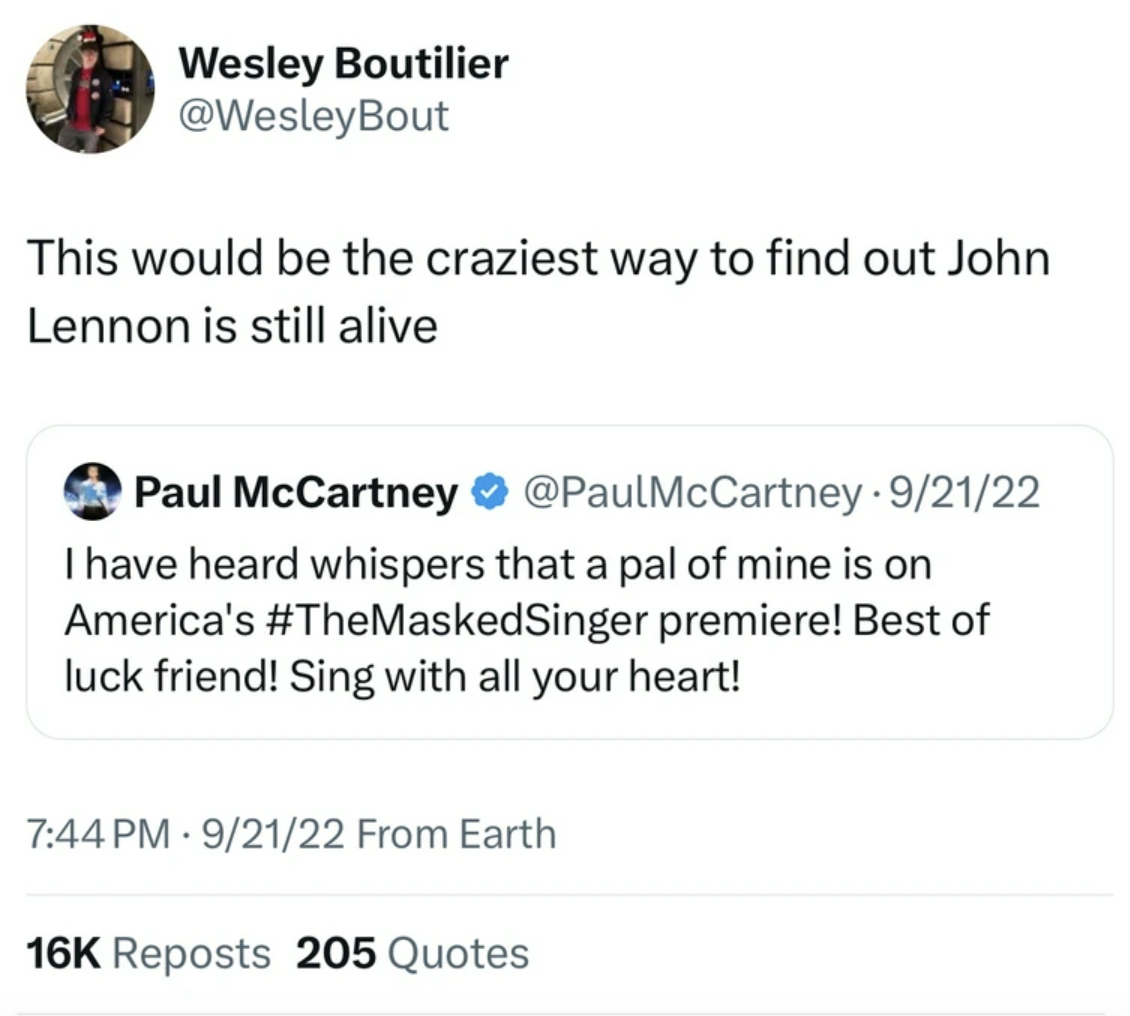Image resolution: width=1130 pixels, height=1016 pixels.
Task: Click the "This would be the craziest" tweet line
Action: pyautogui.click(x=538, y=259)
